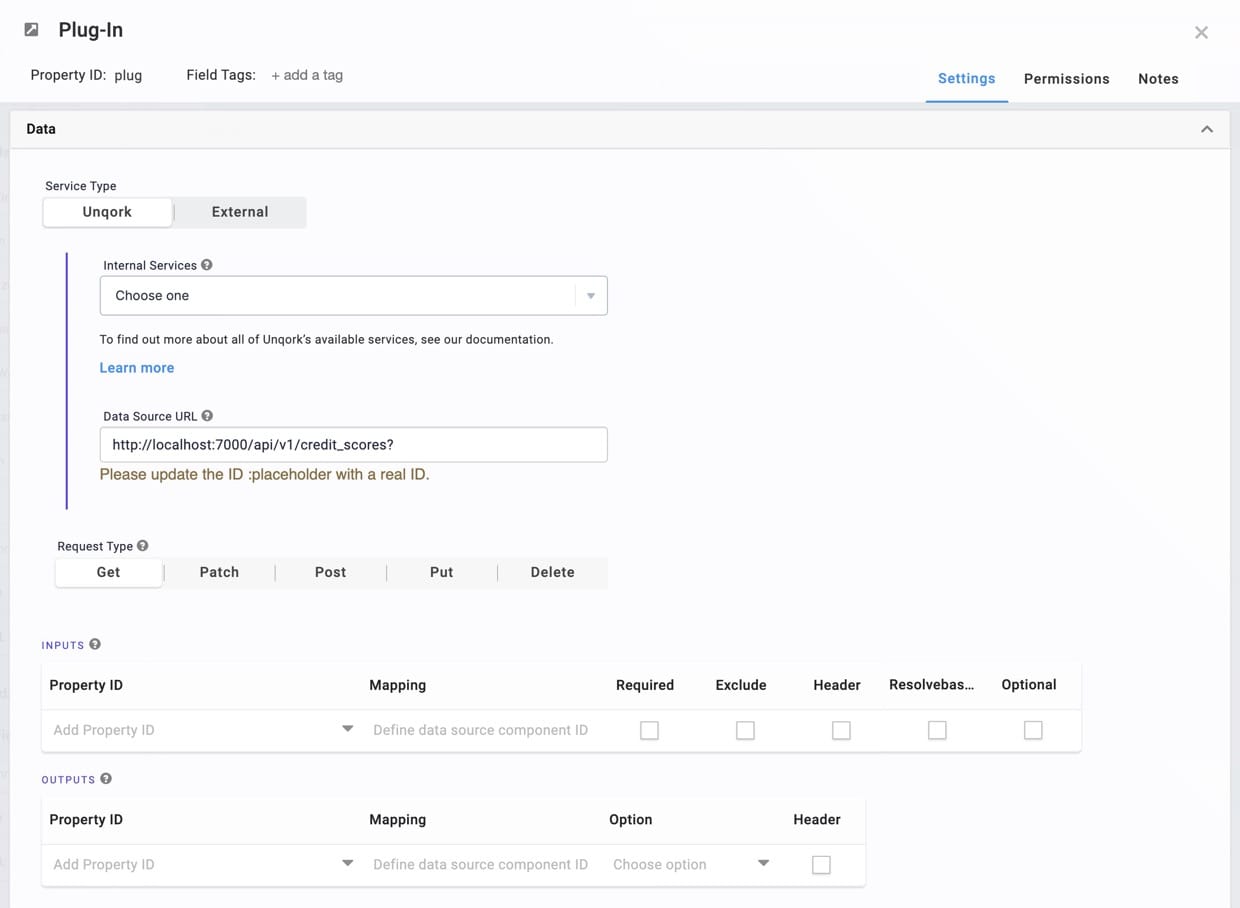Screen dimensions: 1240x908
Task: Select External service type
Action: pyautogui.click(x=240, y=212)
